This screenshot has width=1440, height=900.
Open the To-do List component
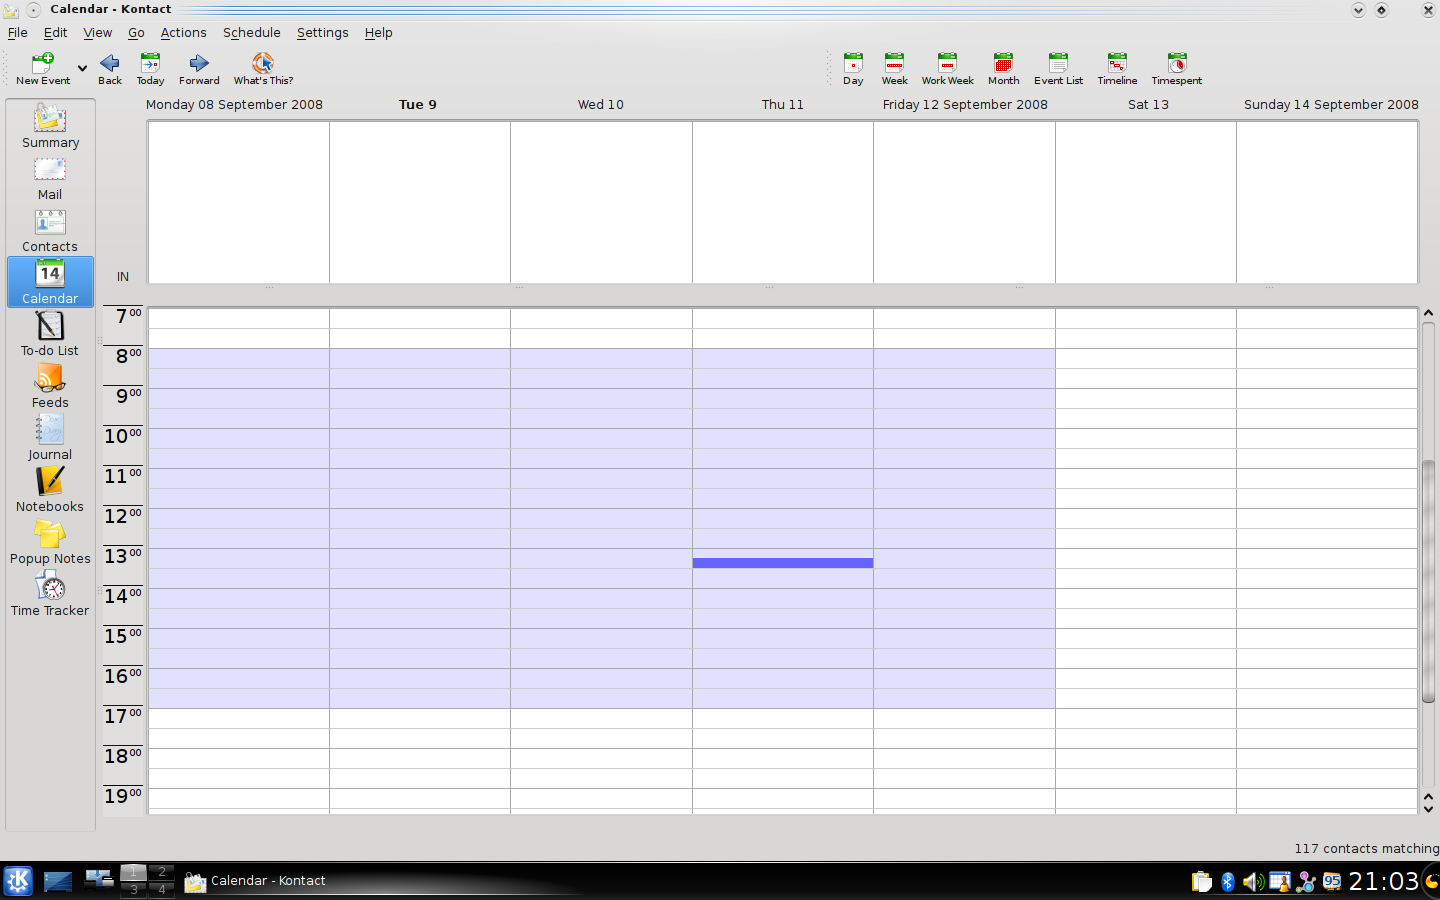point(50,334)
